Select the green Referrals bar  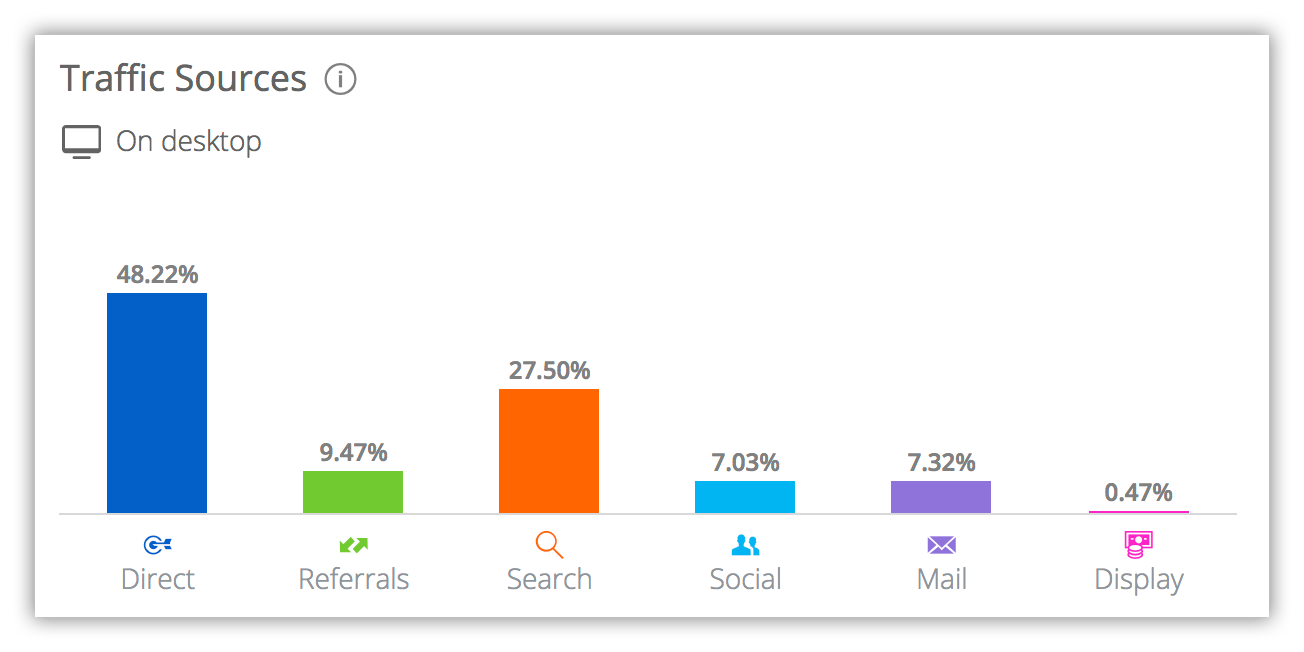point(353,492)
